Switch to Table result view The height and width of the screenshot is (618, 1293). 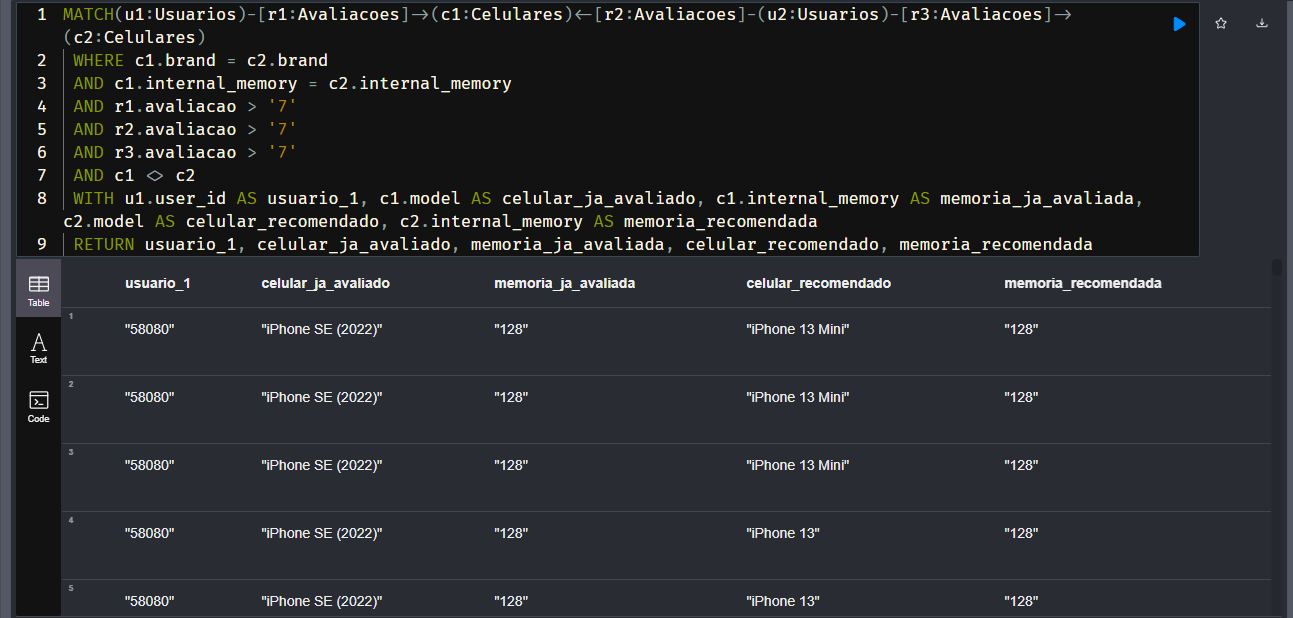[x=38, y=290]
